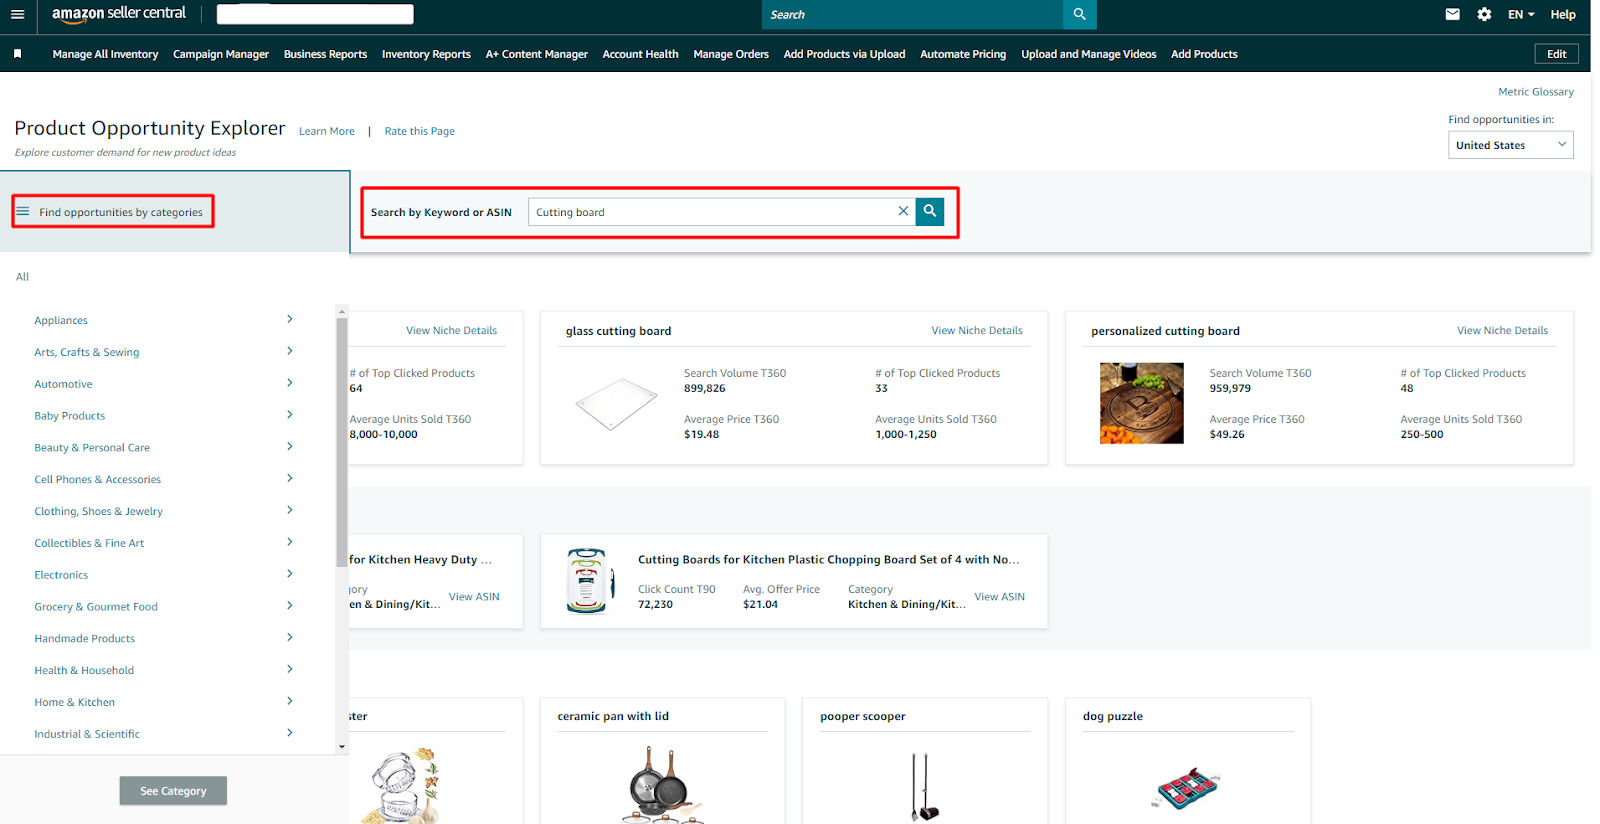Click the category list scrollbar
Viewport: 1600px width, 824px height.
[x=342, y=440]
